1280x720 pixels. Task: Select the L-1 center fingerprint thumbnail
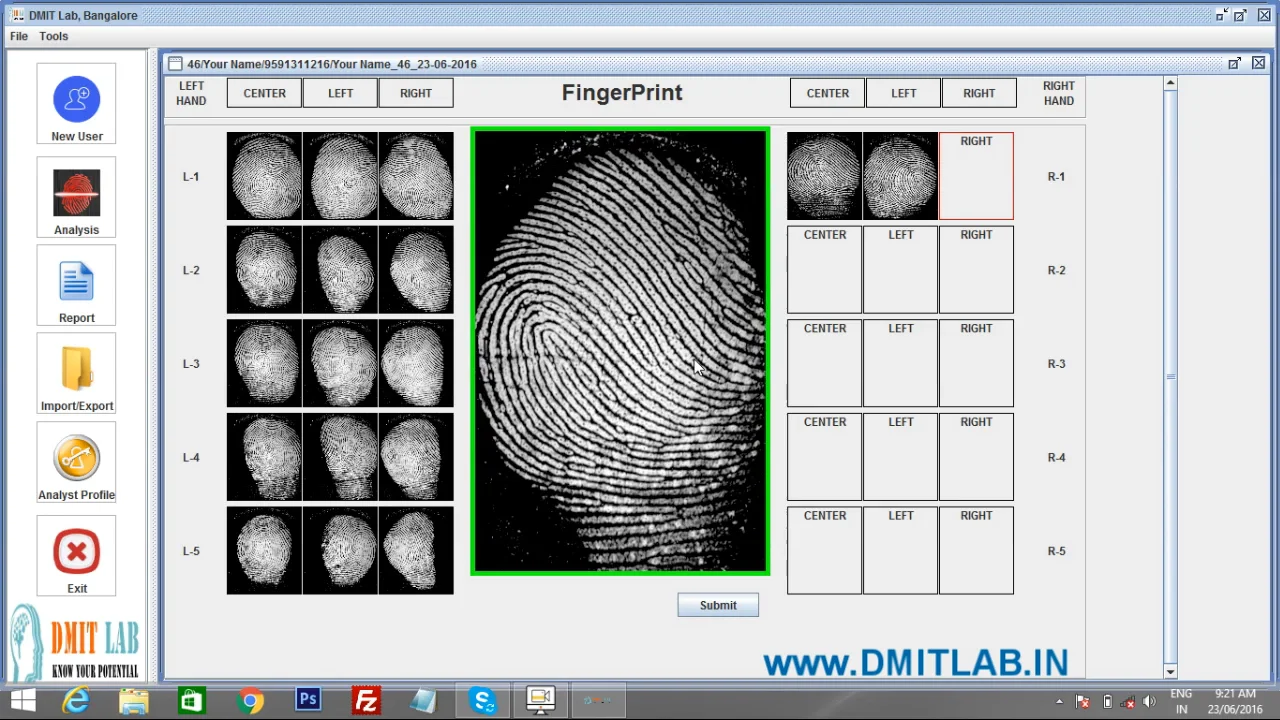(264, 176)
